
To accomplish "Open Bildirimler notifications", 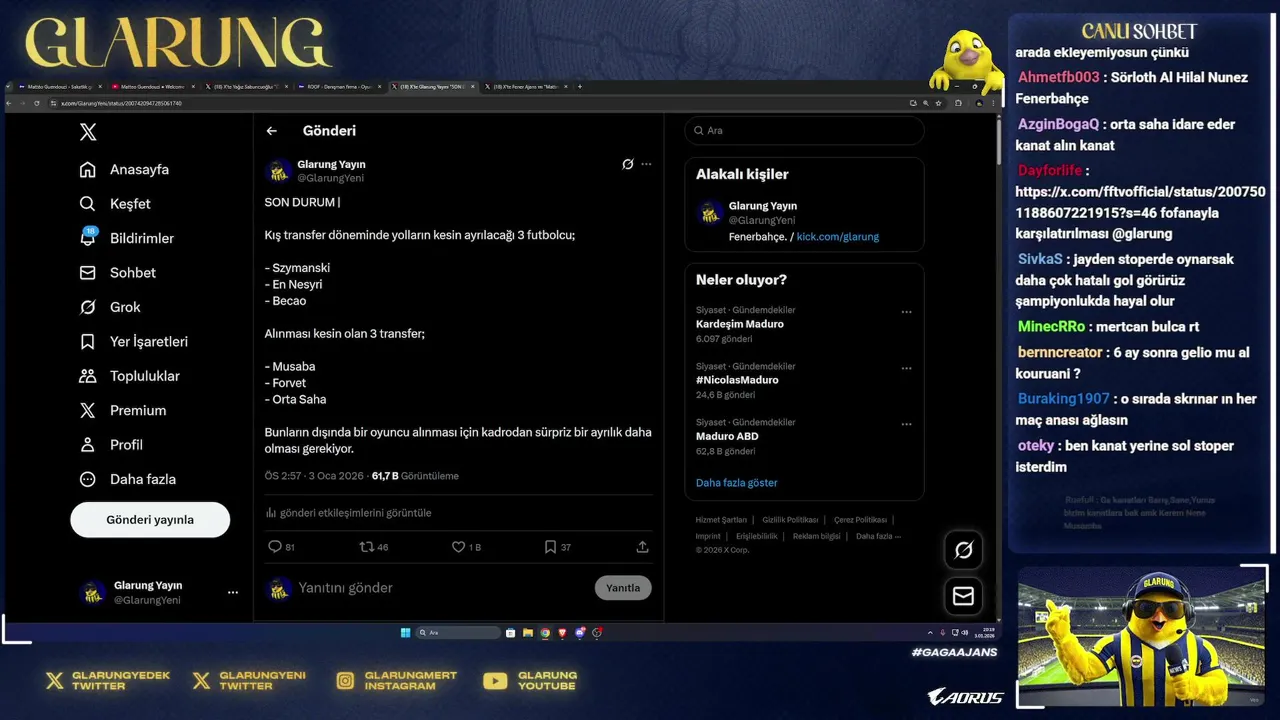I will (126, 238).
